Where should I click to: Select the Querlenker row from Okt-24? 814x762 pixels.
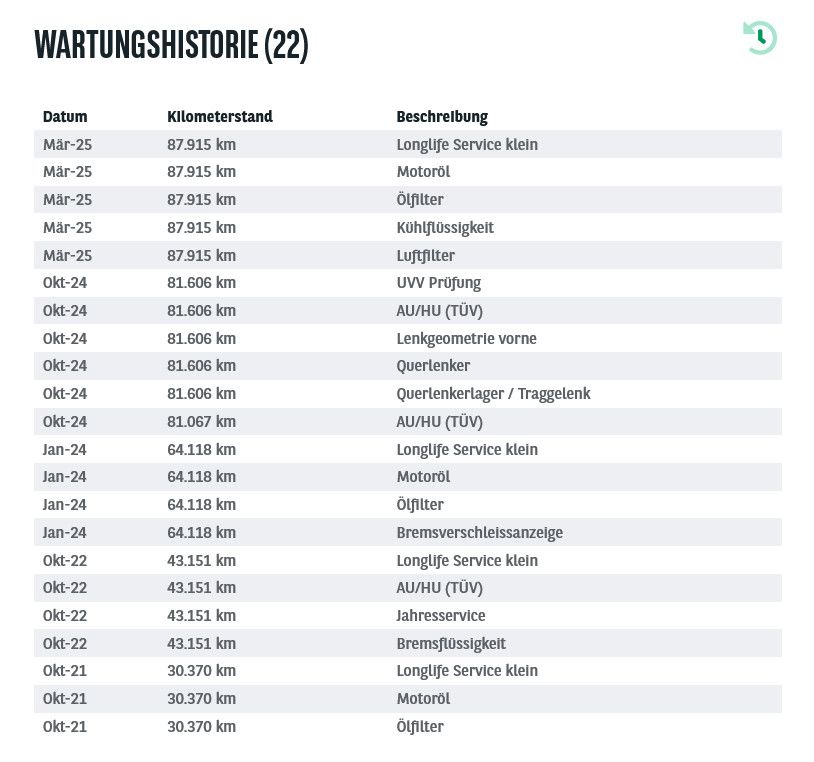pos(408,366)
